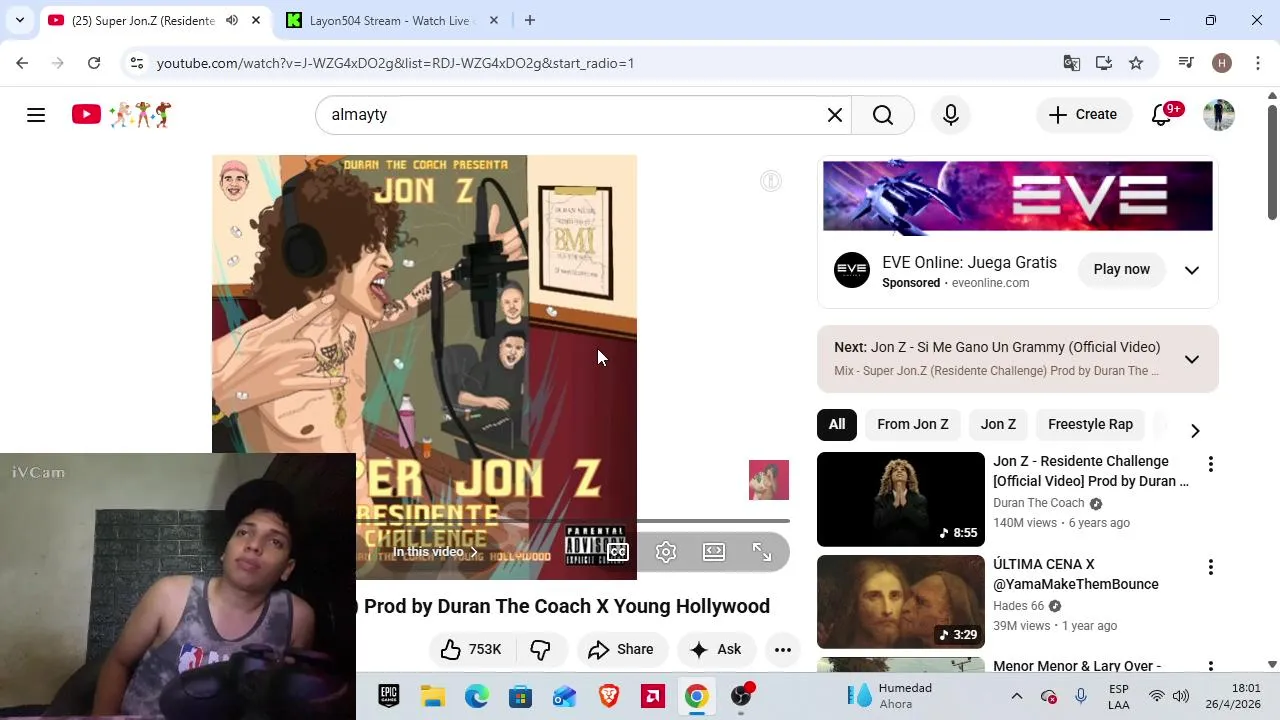Dislike the video with the thumbs-down
The height and width of the screenshot is (720, 1280).
541,650
